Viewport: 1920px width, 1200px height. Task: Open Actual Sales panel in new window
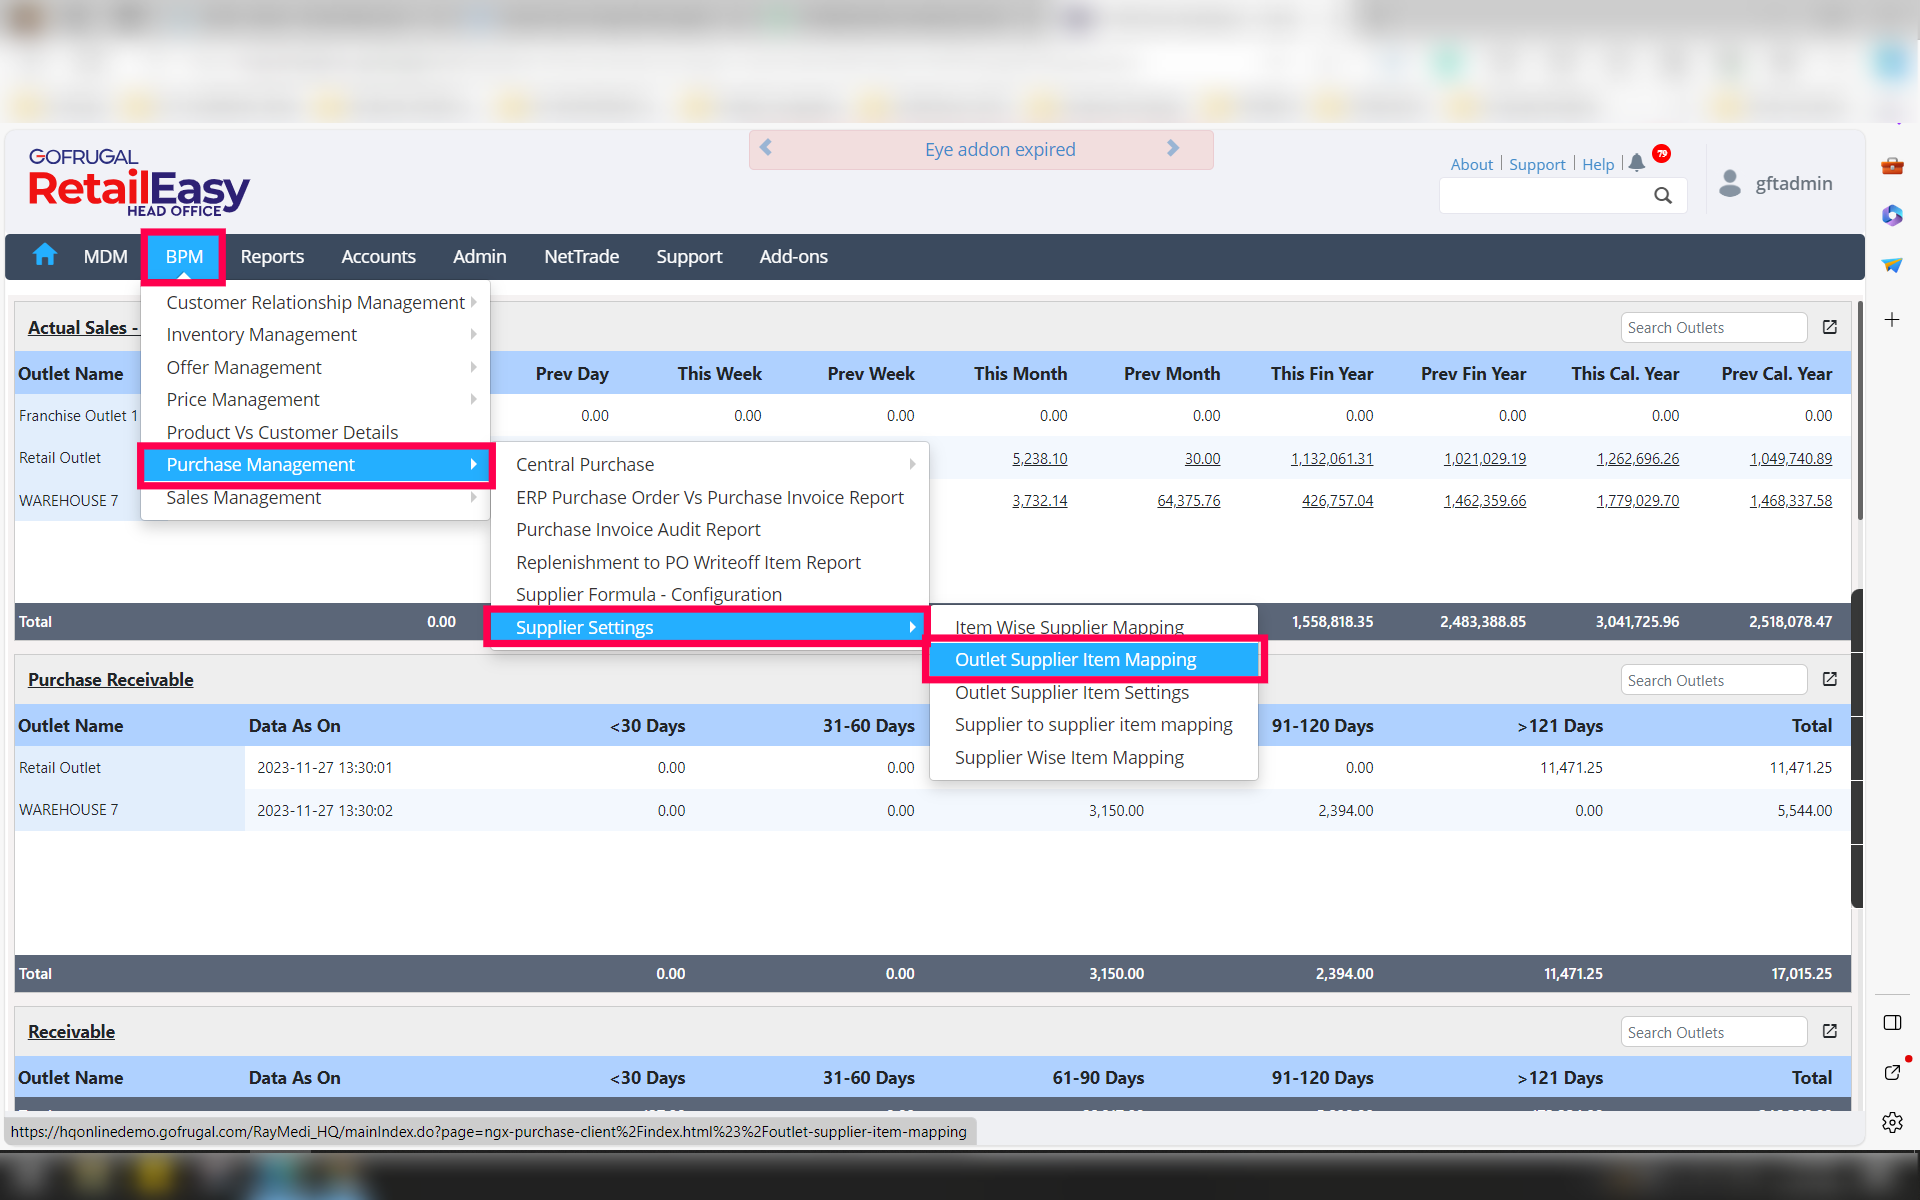tap(1830, 327)
